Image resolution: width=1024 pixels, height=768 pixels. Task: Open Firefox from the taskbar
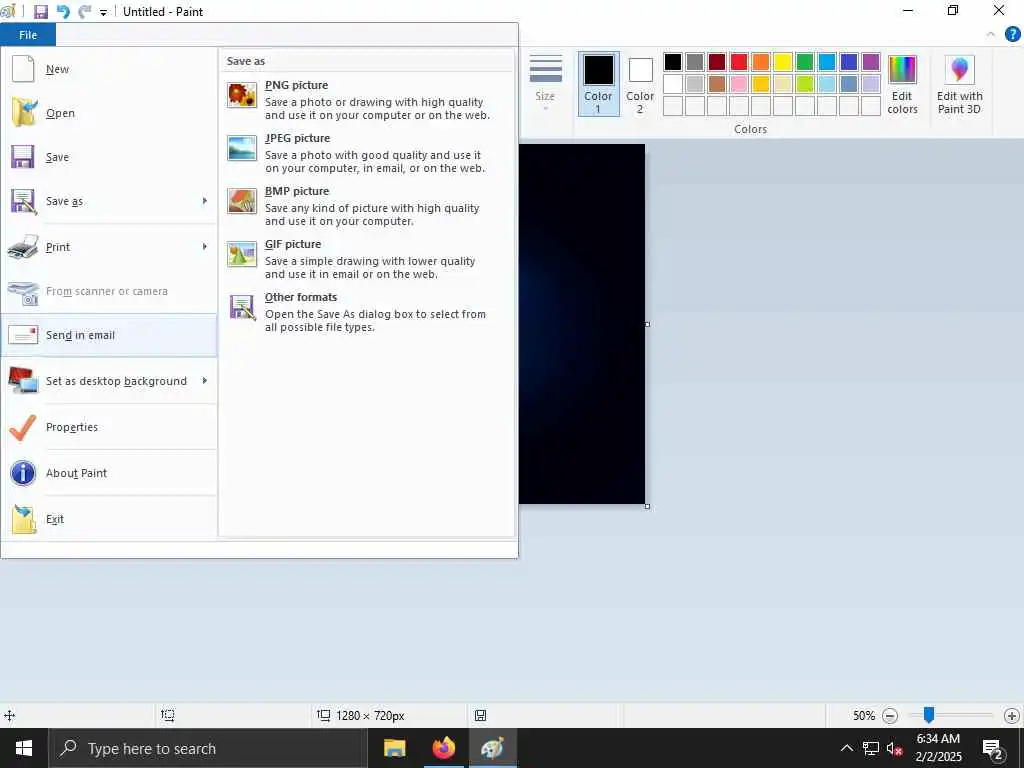(443, 748)
